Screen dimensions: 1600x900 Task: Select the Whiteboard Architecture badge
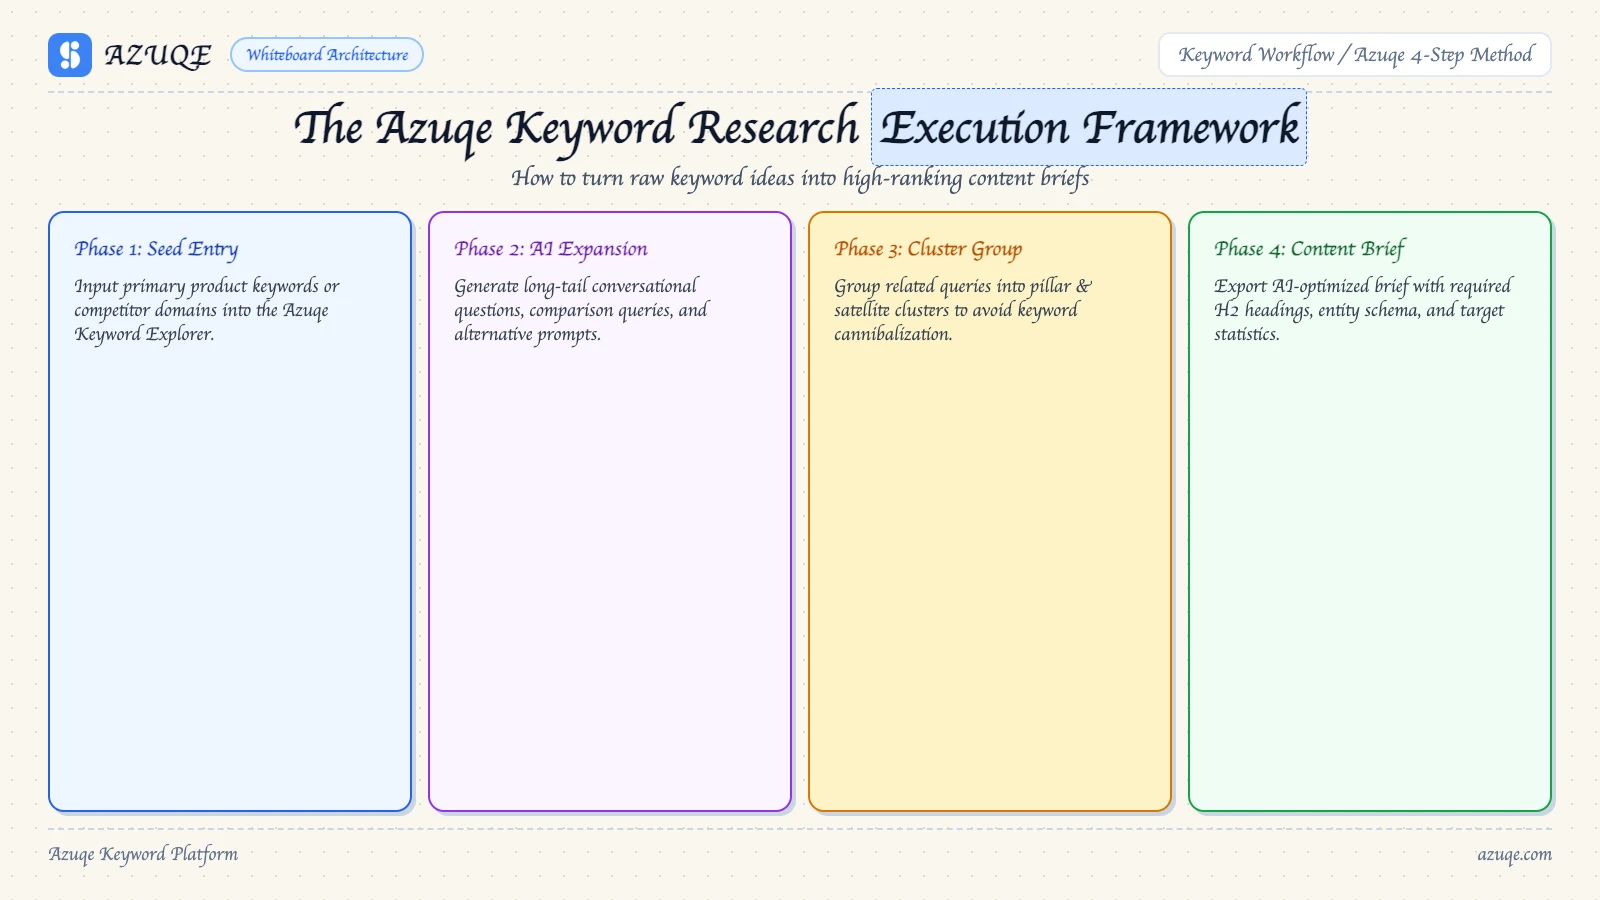[x=327, y=55]
